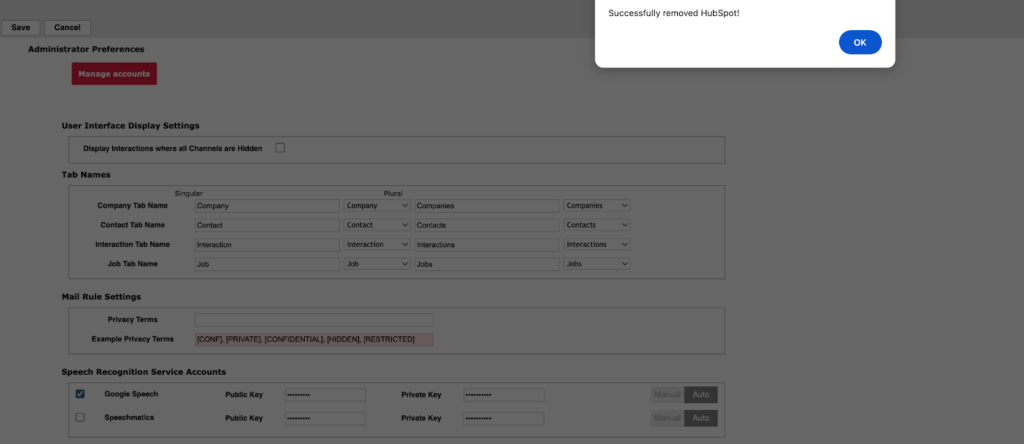Toggle Display Interactions where all Channels are Hidden
The width and height of the screenshot is (1024, 444).
280,148
